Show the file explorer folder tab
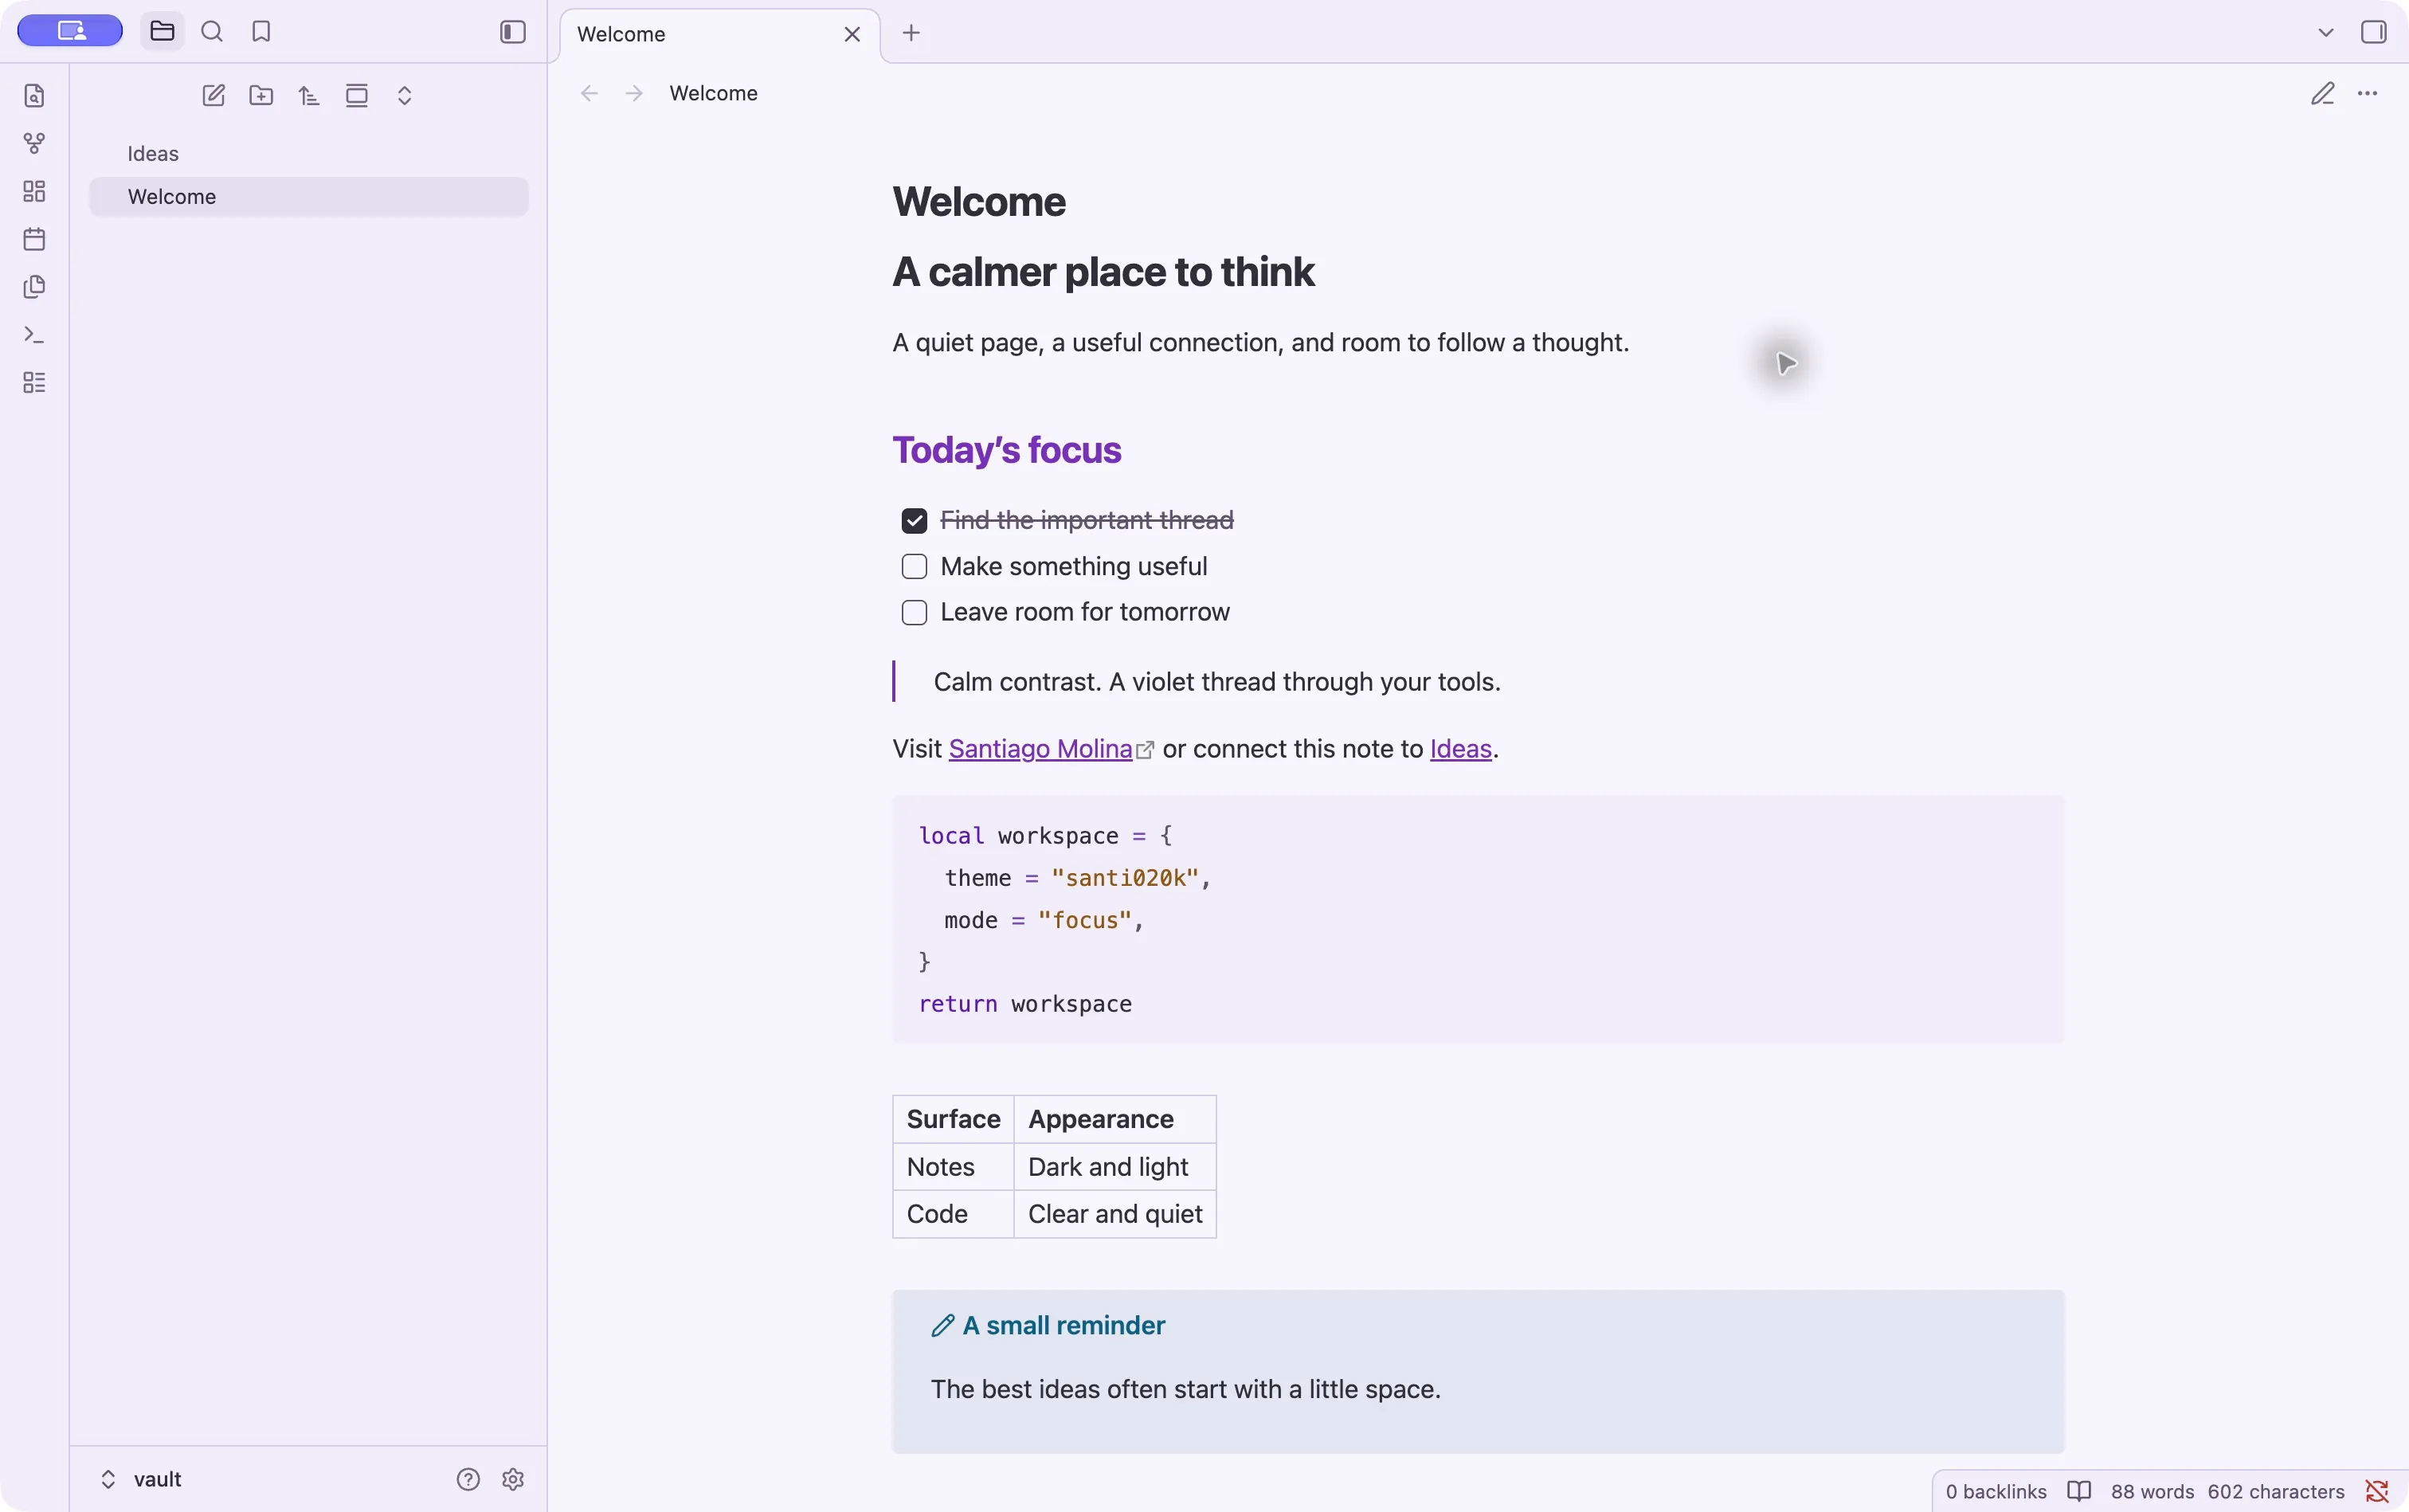 [162, 32]
